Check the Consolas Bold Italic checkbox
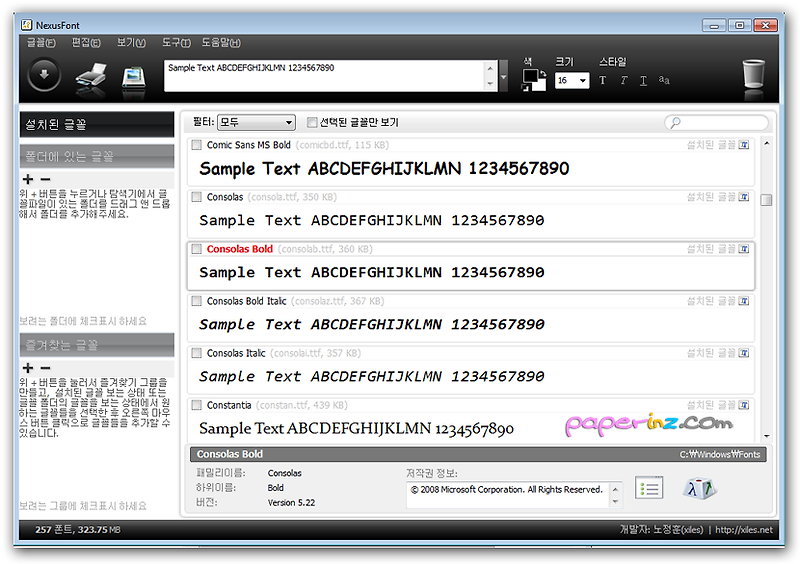The width and height of the screenshot is (800, 564). click(196, 301)
